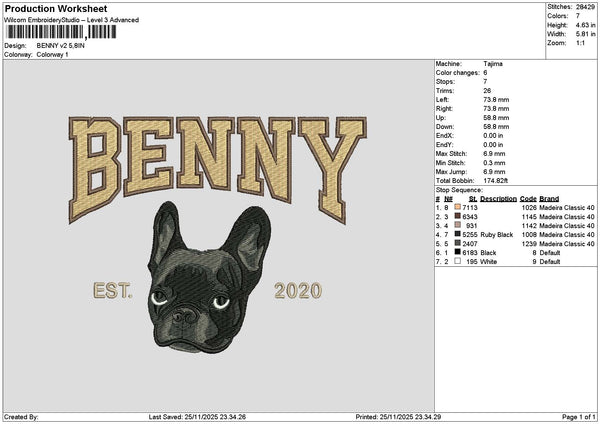Click the EndY label

[x=445, y=145]
